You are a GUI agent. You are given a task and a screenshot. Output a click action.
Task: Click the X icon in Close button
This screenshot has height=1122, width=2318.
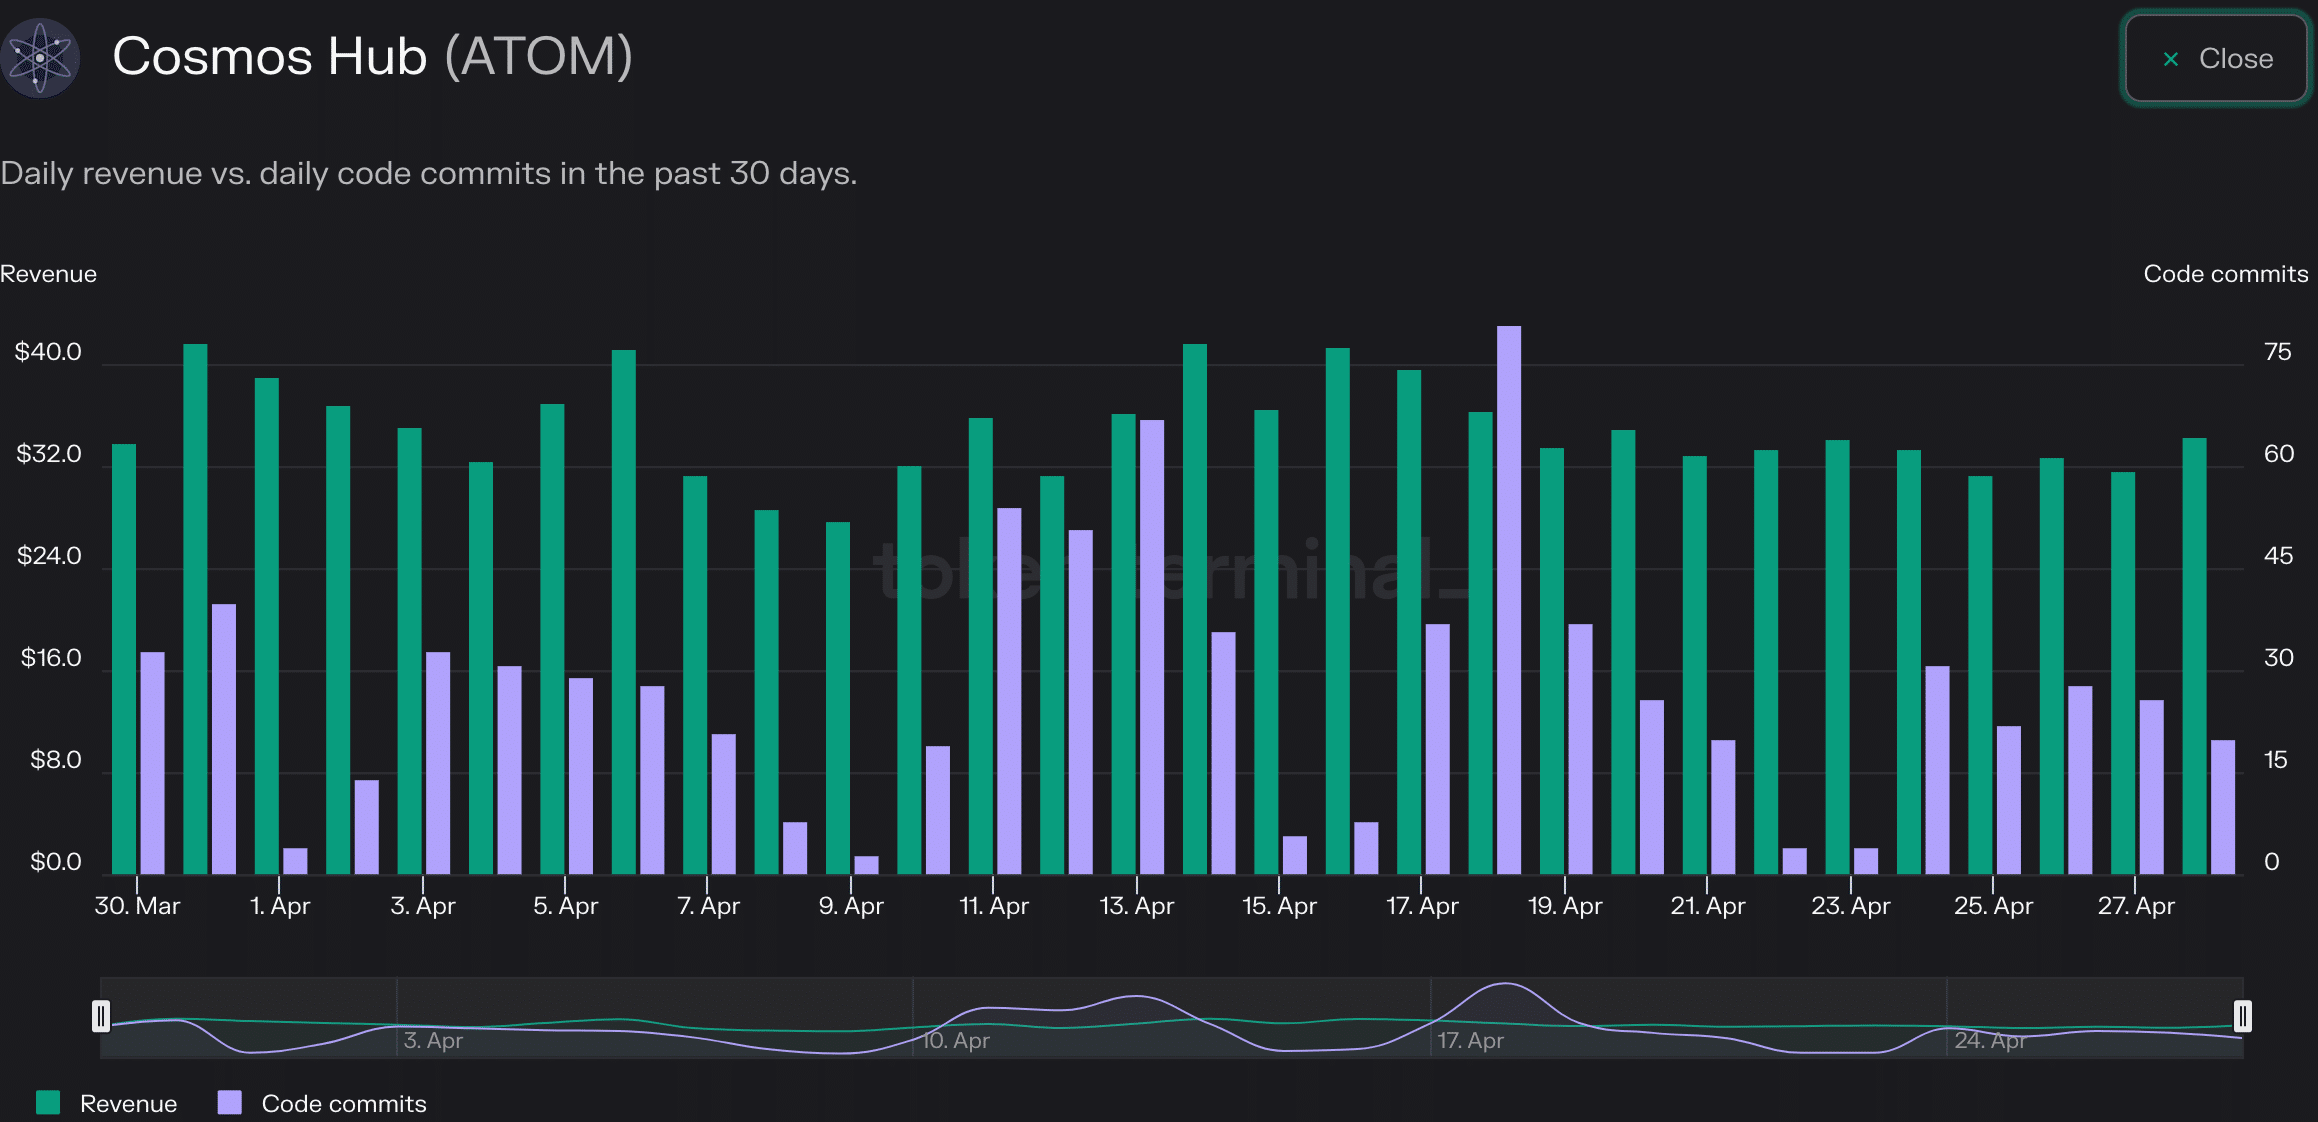click(2171, 59)
